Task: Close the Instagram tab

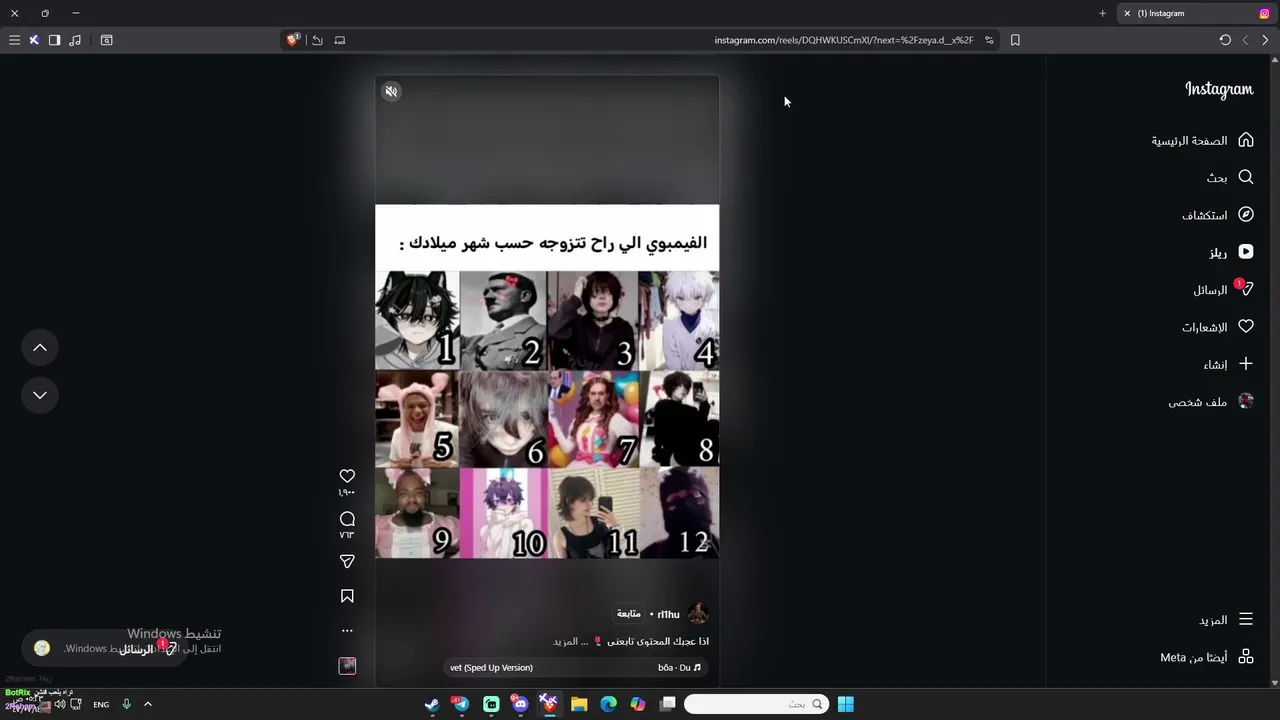Action: [x=1127, y=13]
